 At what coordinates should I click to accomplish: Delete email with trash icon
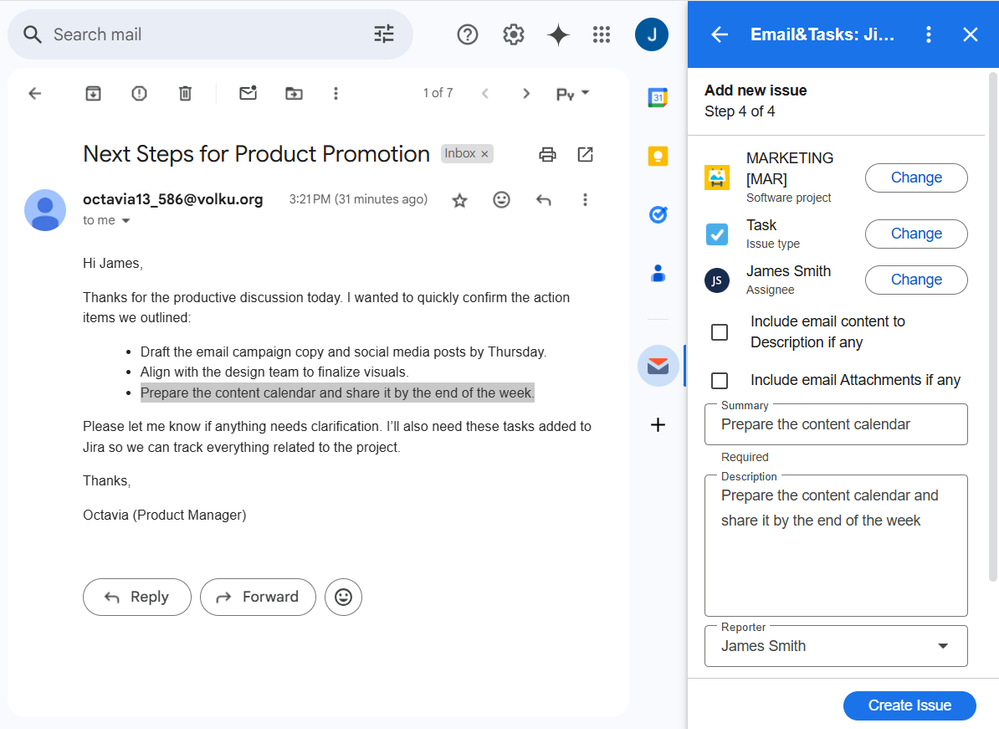coord(185,94)
